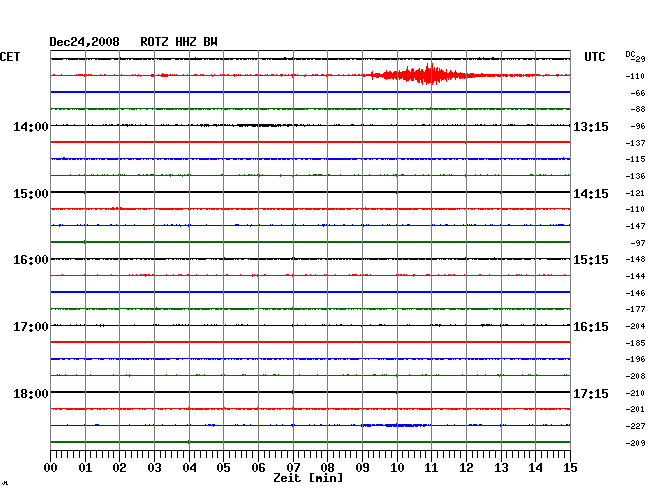Click minute 02 on the time axis

tap(119, 467)
